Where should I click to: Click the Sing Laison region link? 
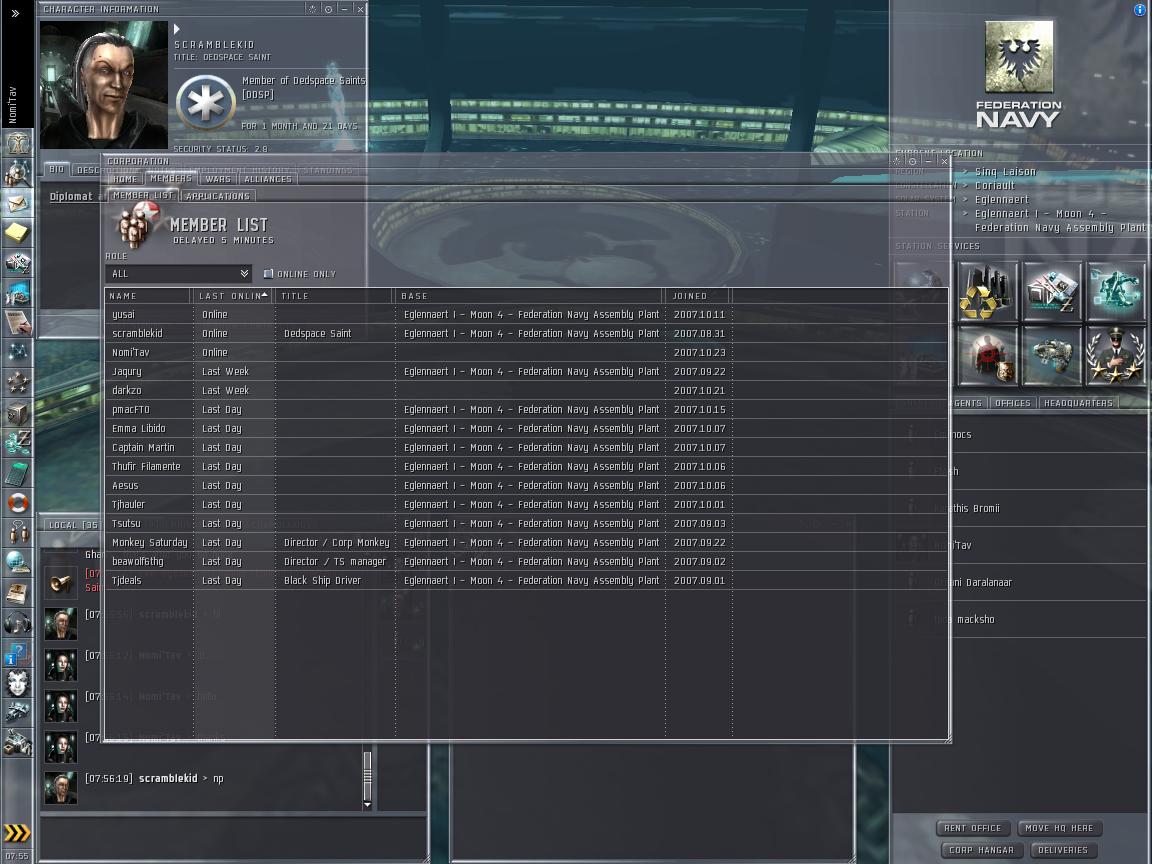click(1005, 172)
